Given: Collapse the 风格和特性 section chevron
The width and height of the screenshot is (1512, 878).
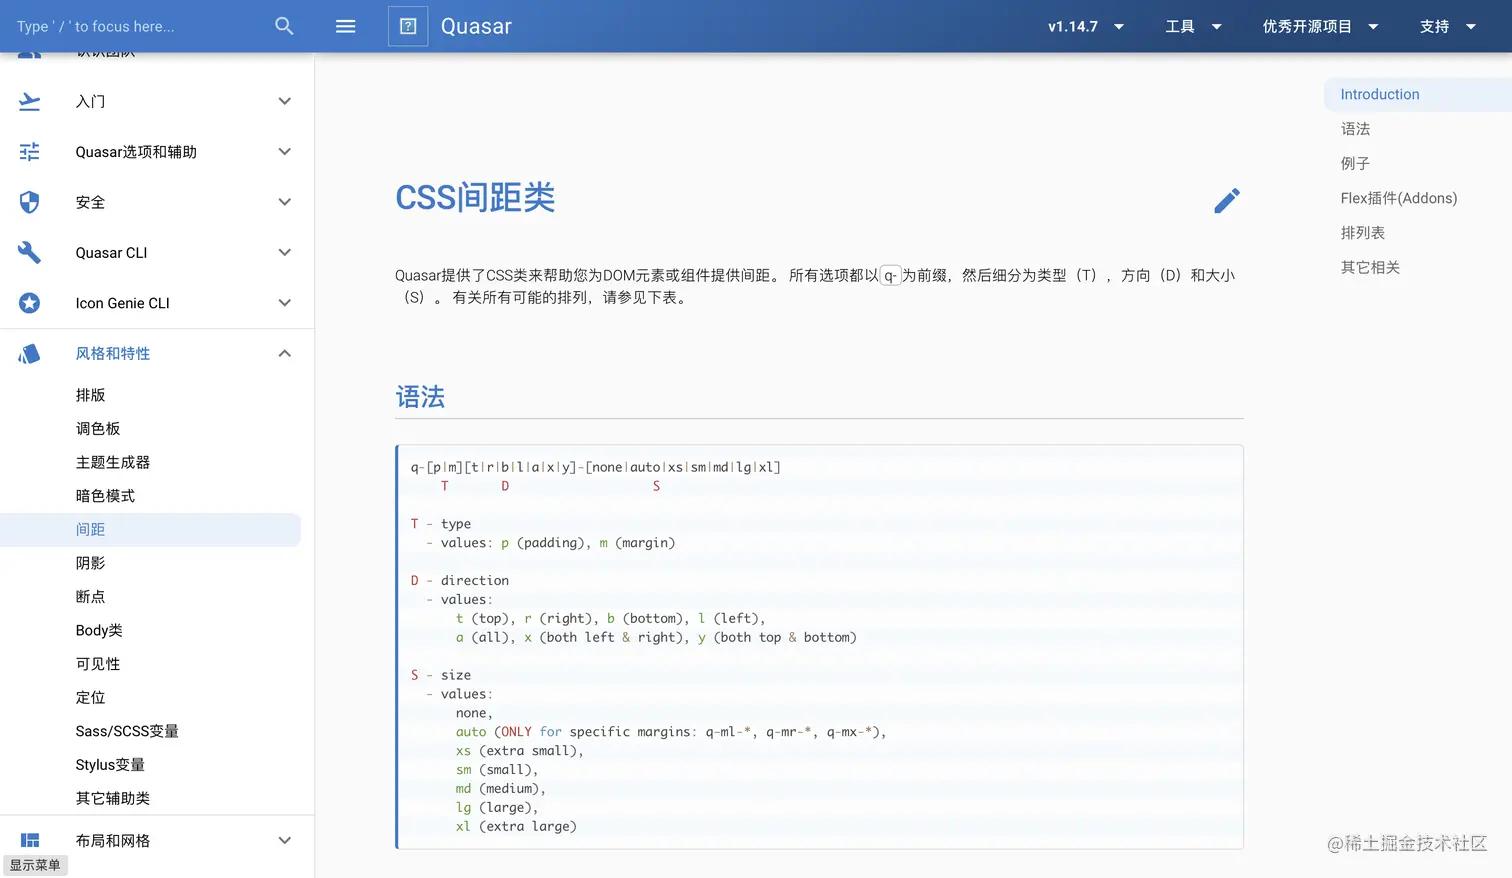Looking at the screenshot, I should (285, 354).
